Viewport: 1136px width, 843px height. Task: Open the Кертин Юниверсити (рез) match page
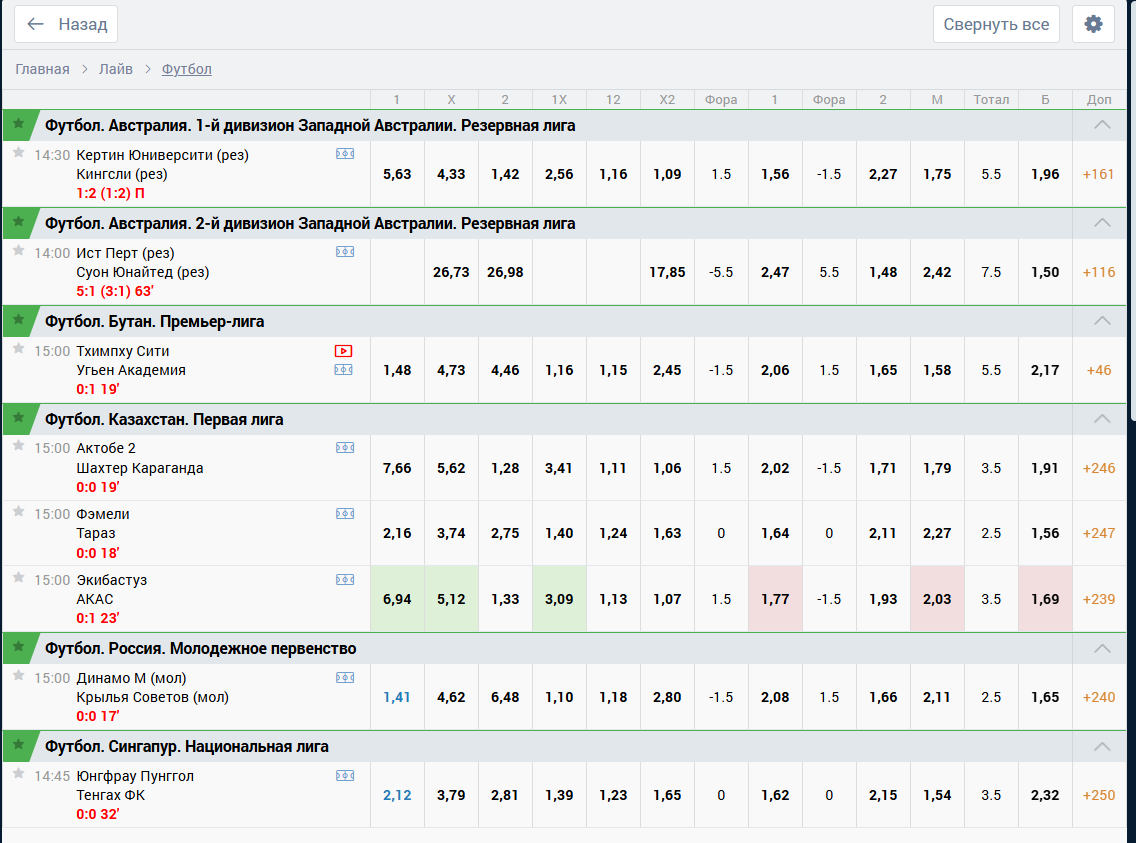[x=162, y=155]
